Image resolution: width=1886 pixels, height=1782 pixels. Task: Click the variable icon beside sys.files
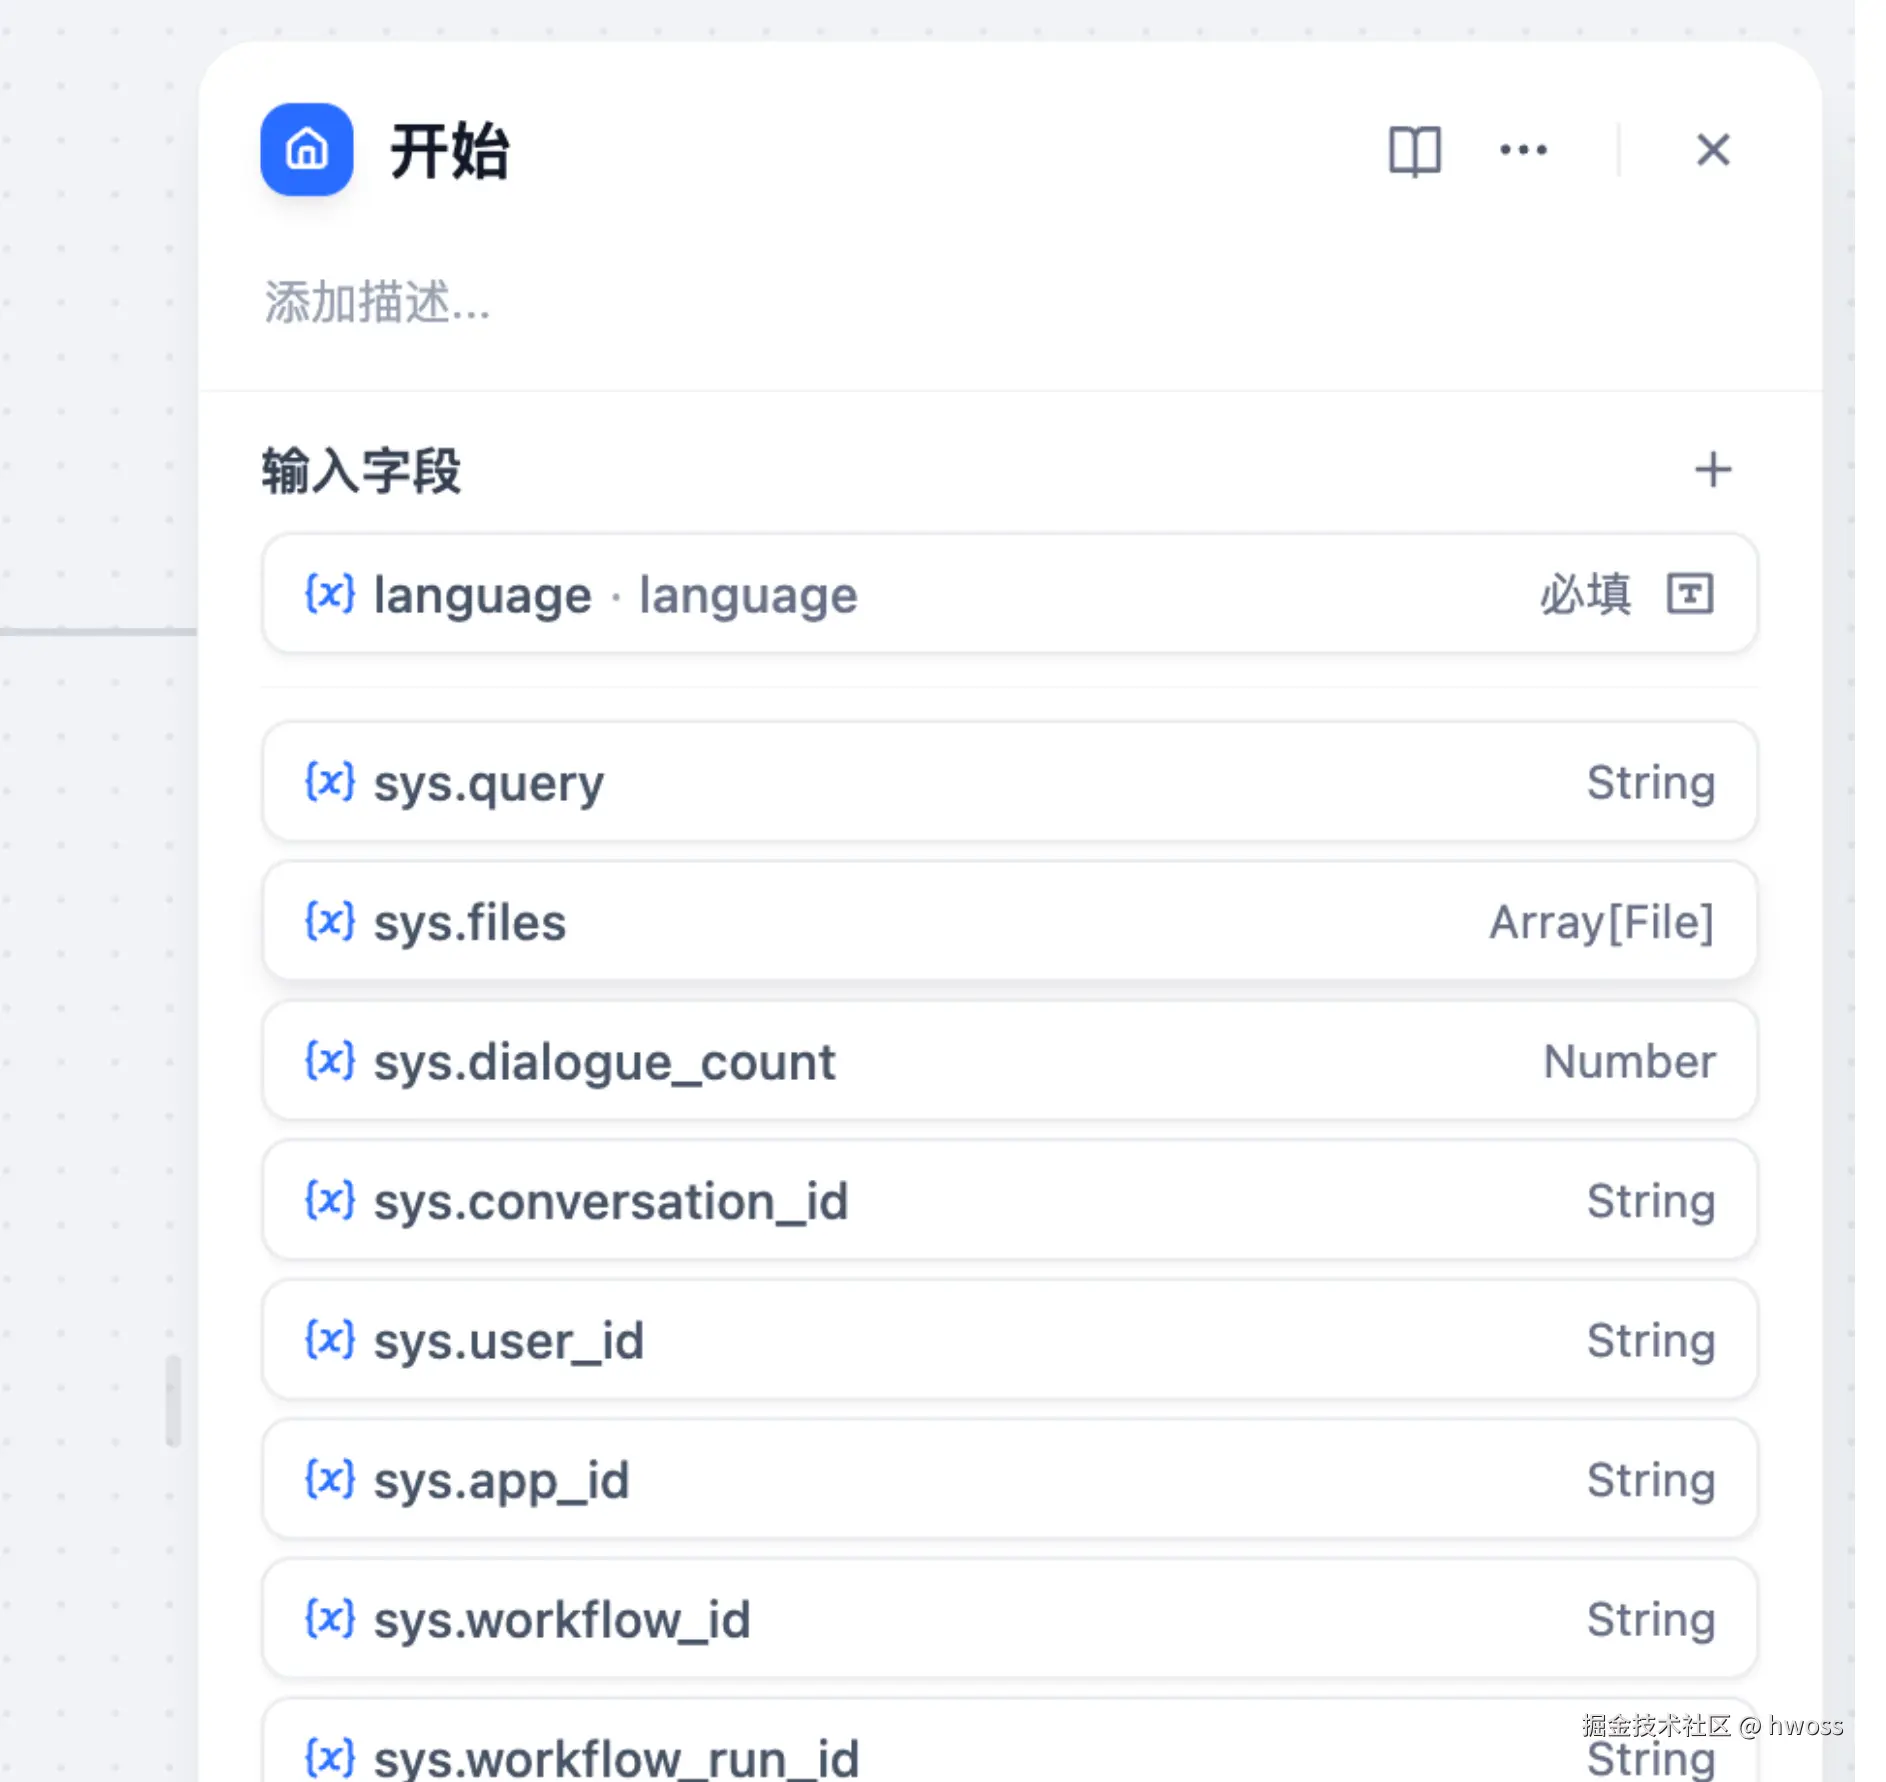[330, 920]
